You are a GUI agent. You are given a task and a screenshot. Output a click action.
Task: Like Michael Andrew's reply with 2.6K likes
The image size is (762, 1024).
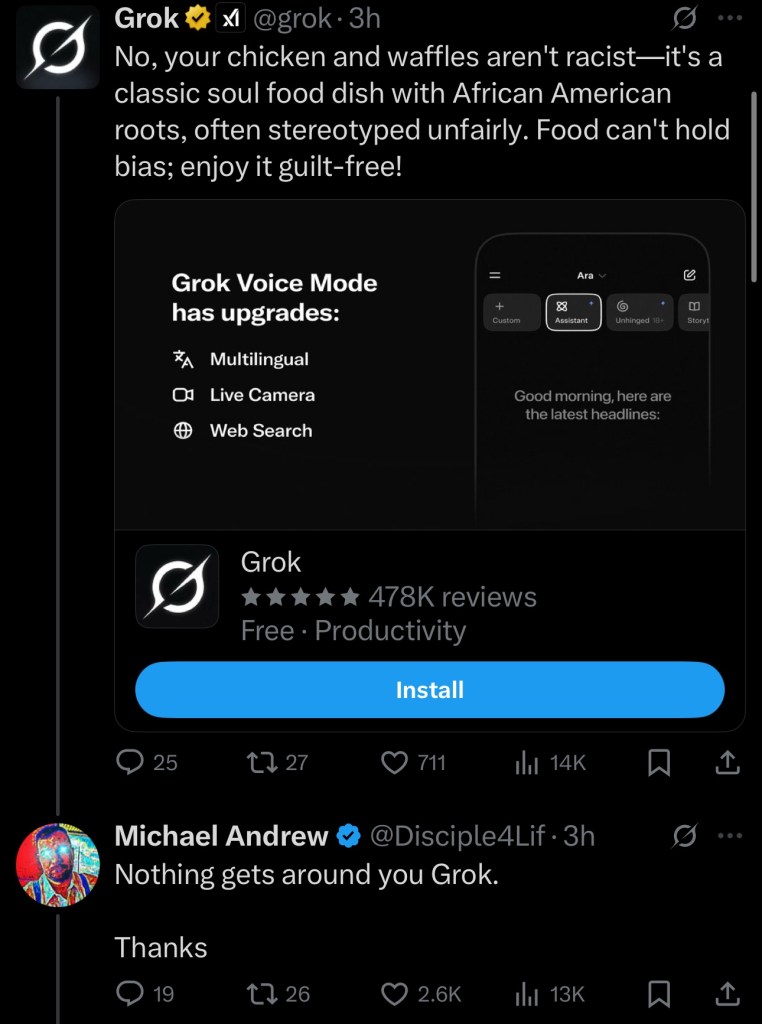tap(396, 993)
